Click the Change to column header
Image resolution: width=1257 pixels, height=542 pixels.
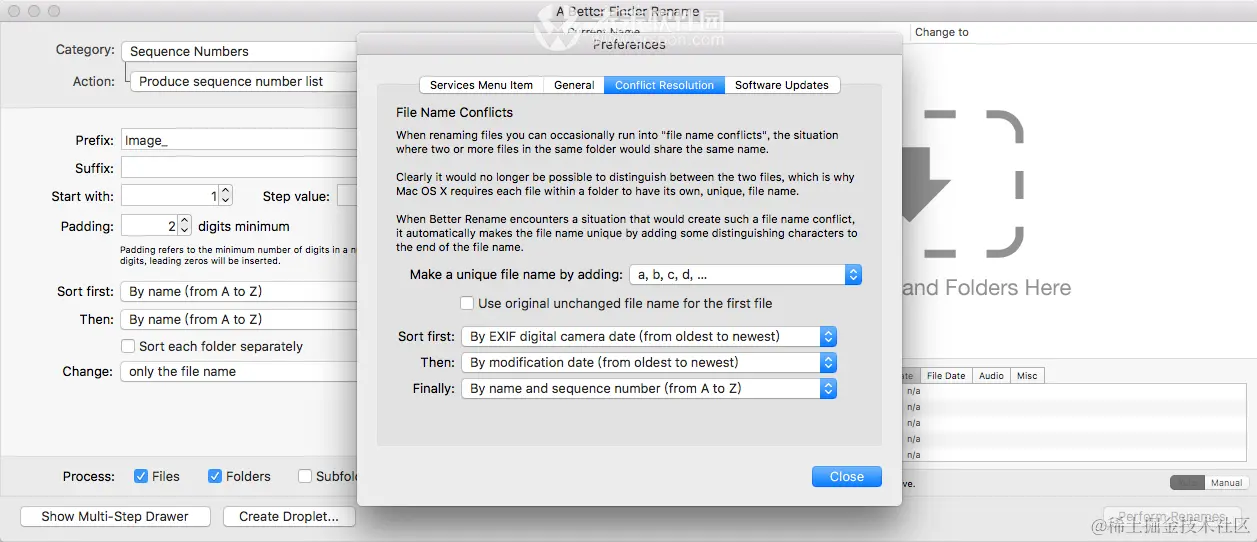942,32
